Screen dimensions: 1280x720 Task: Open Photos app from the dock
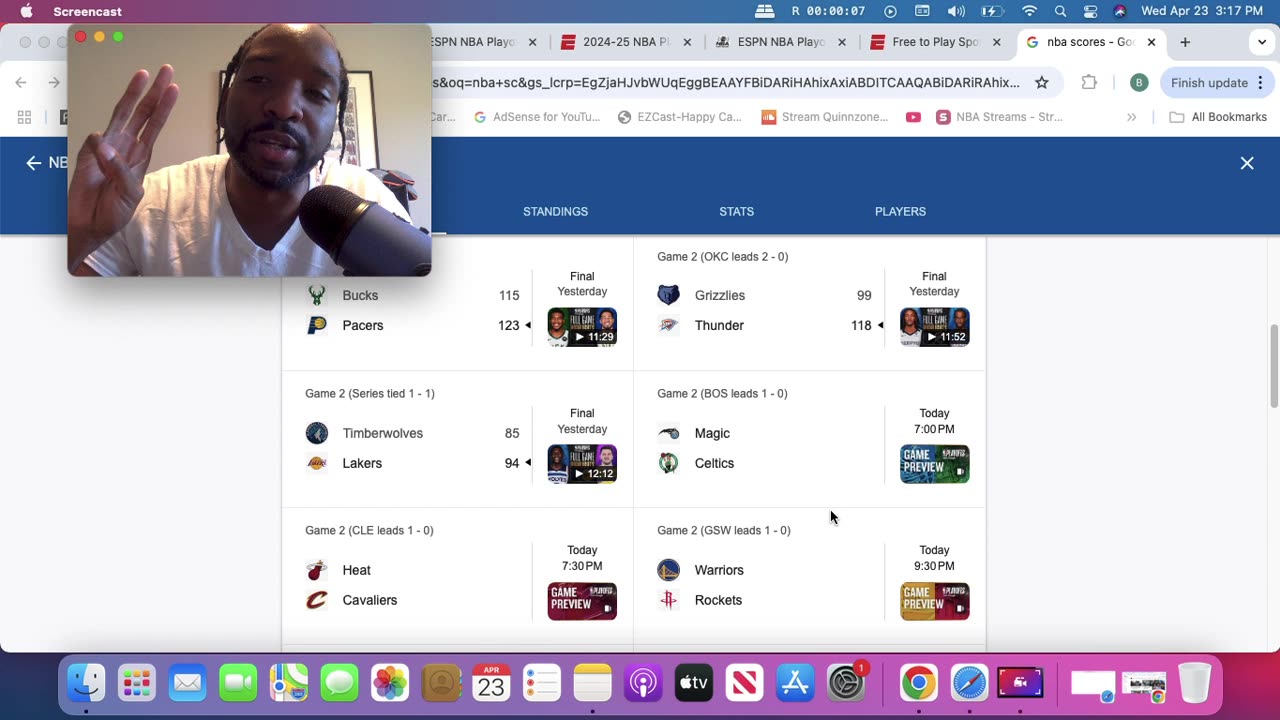[390, 684]
